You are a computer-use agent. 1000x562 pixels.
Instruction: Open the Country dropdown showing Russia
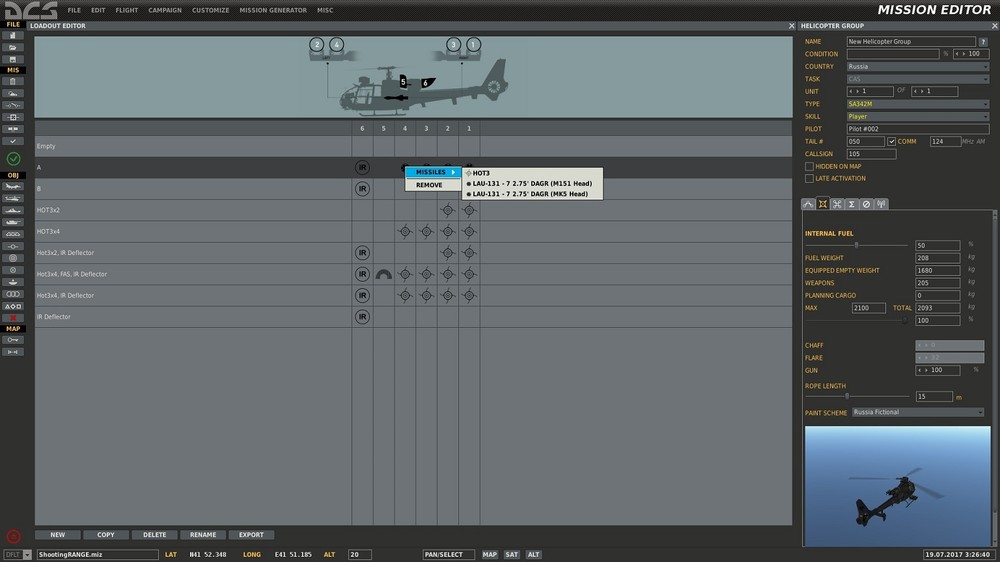[x=918, y=66]
